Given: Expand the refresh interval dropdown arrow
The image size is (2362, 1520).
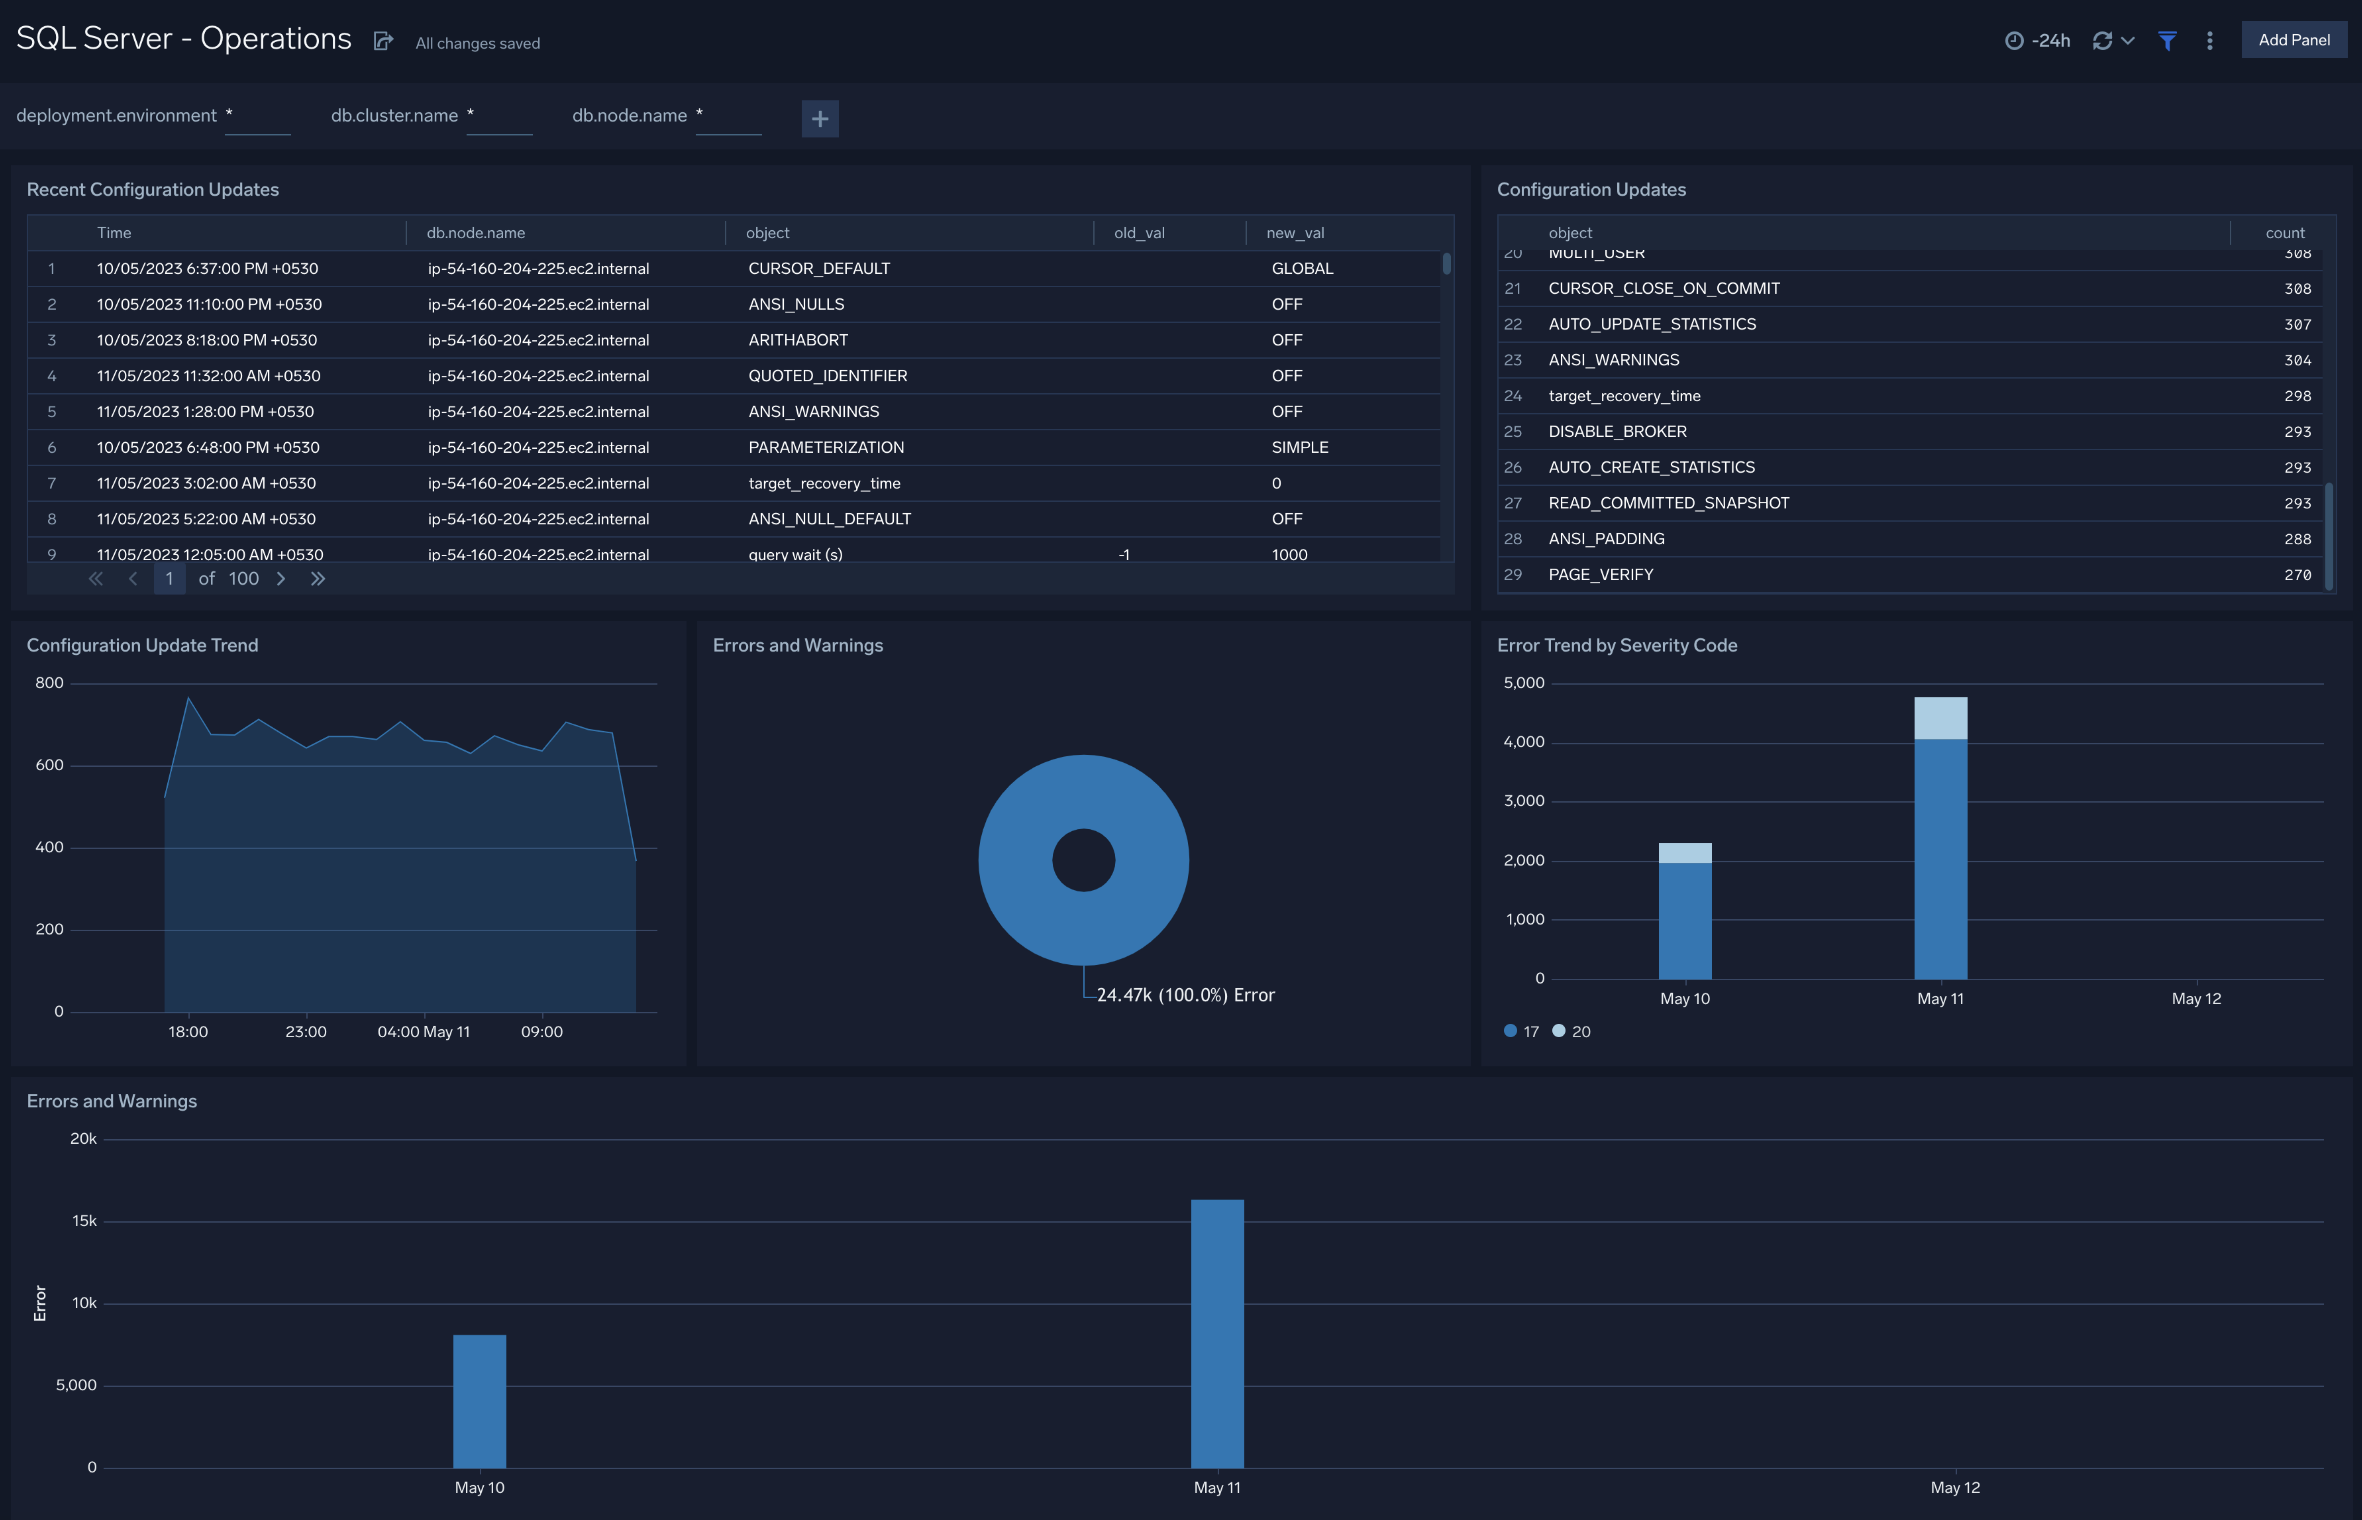Looking at the screenshot, I should click(x=2128, y=41).
